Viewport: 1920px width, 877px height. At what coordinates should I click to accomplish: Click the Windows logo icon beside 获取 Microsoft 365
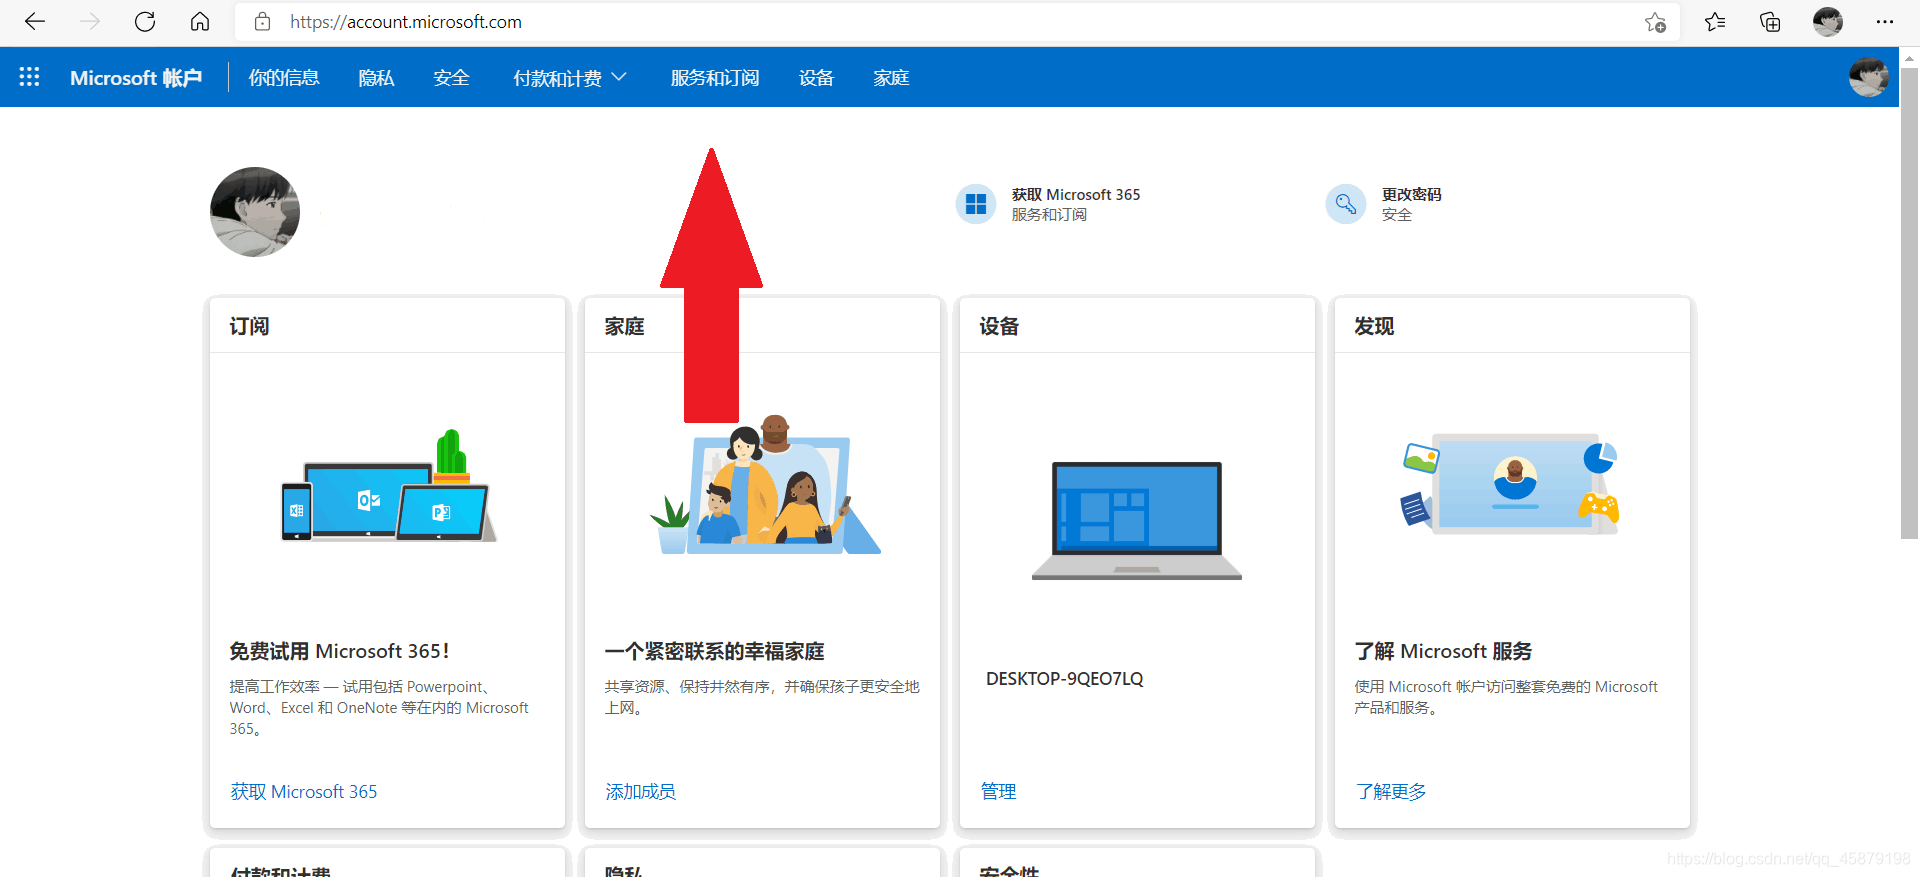pos(976,204)
